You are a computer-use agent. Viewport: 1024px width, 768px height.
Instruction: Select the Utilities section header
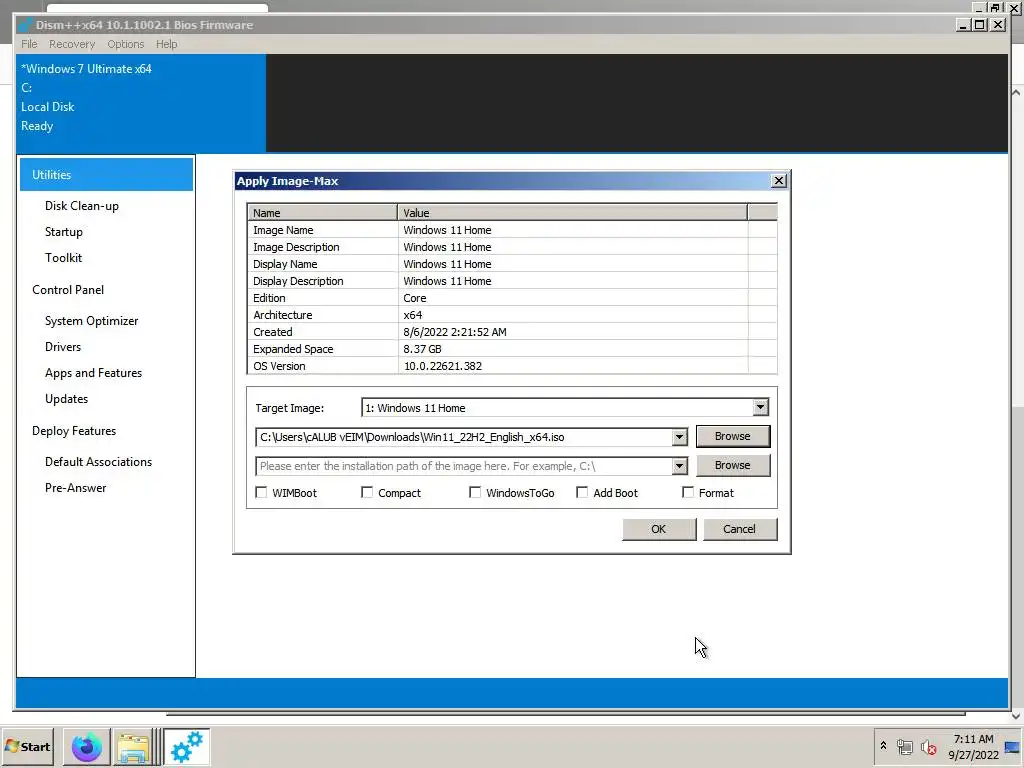pyautogui.click(x=106, y=174)
